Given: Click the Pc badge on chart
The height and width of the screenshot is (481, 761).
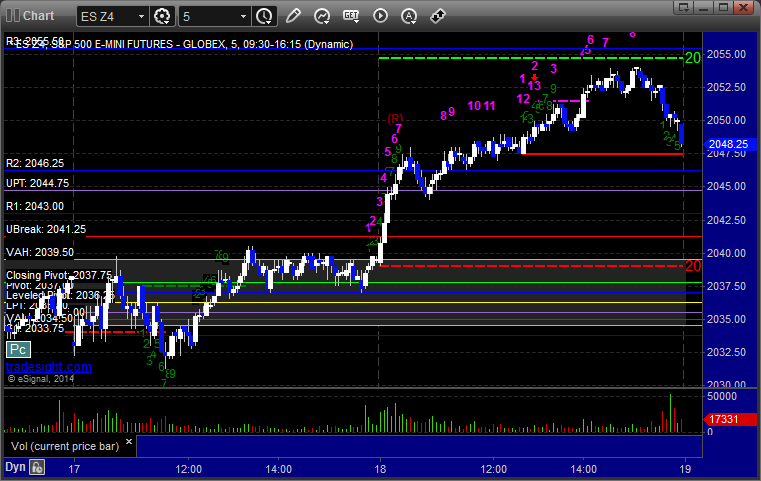Looking at the screenshot, I should [18, 349].
